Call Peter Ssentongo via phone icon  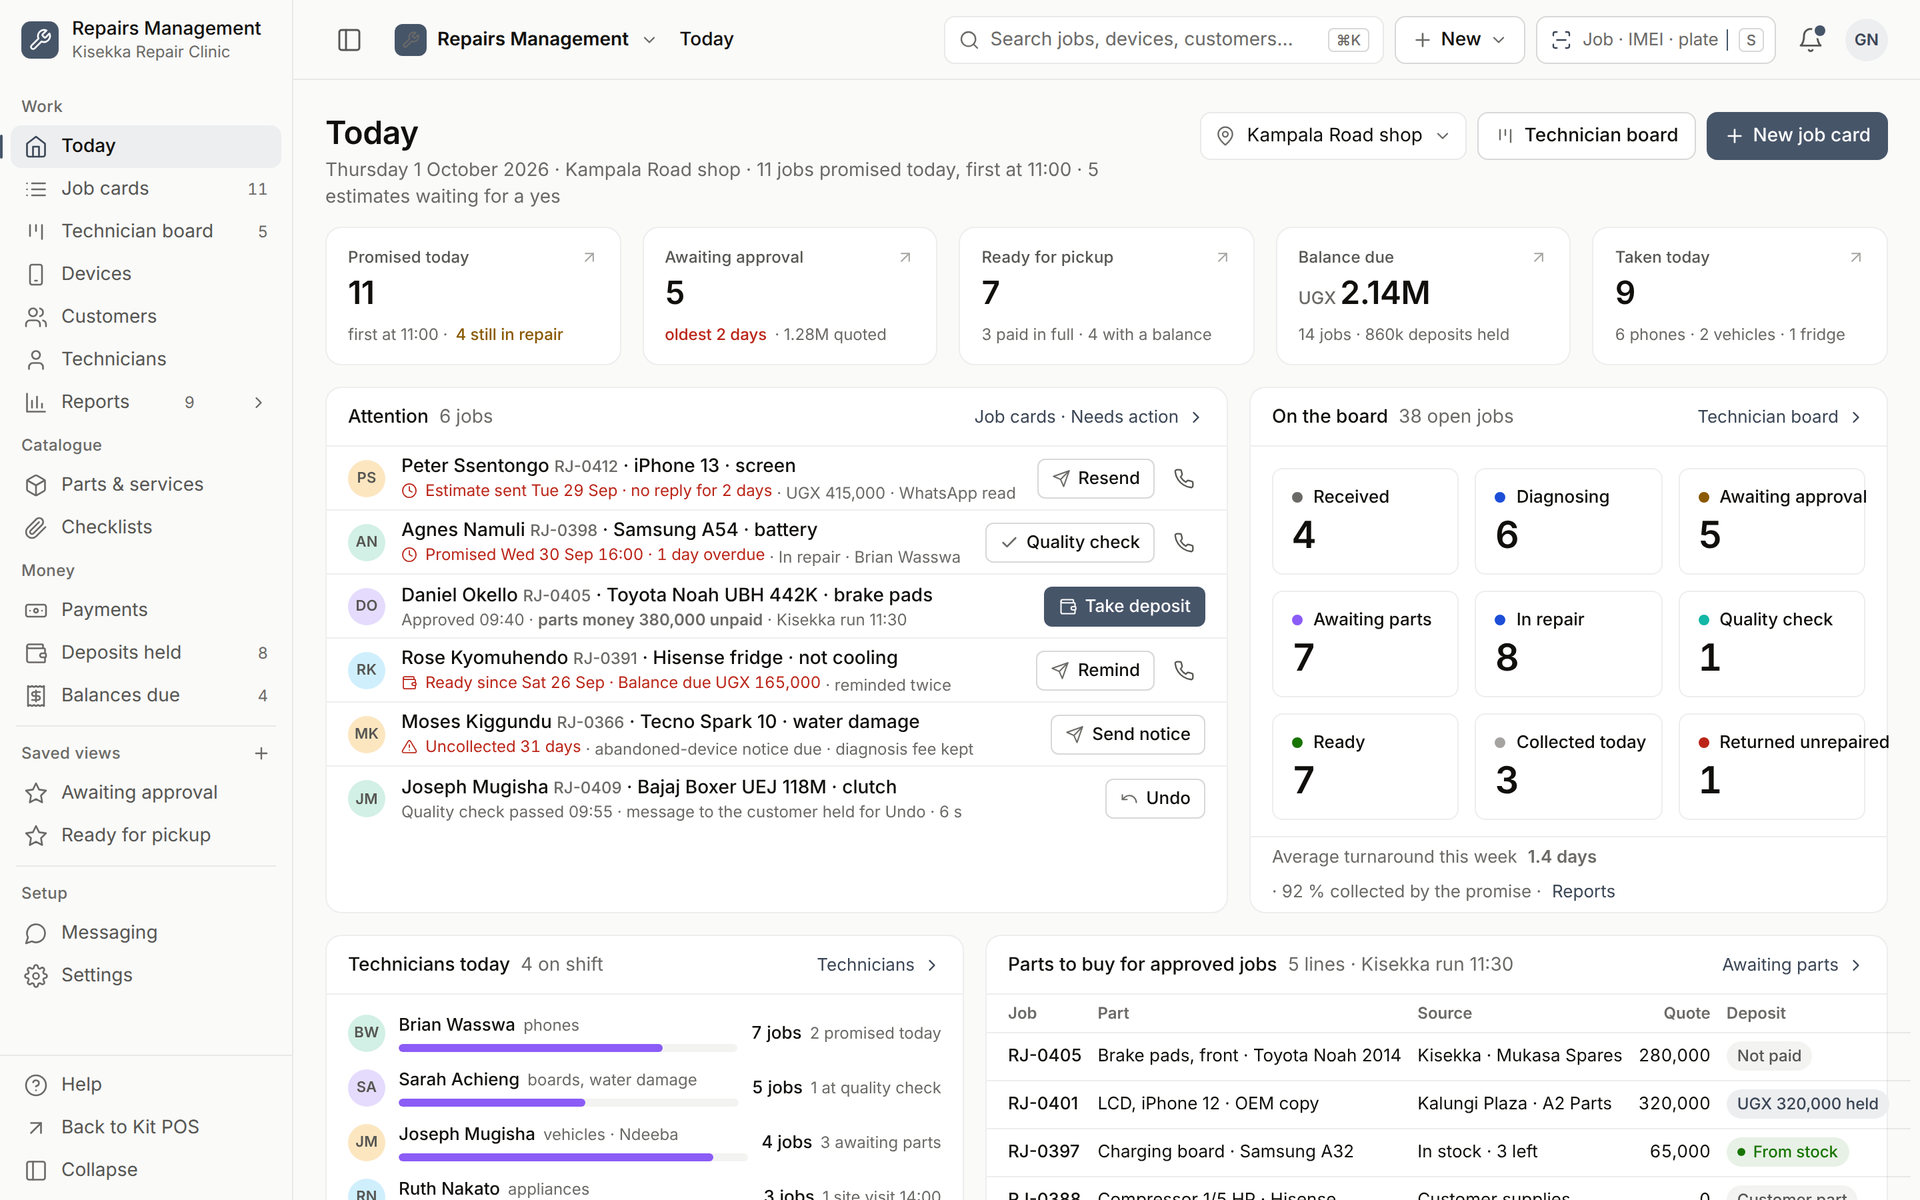coord(1184,478)
